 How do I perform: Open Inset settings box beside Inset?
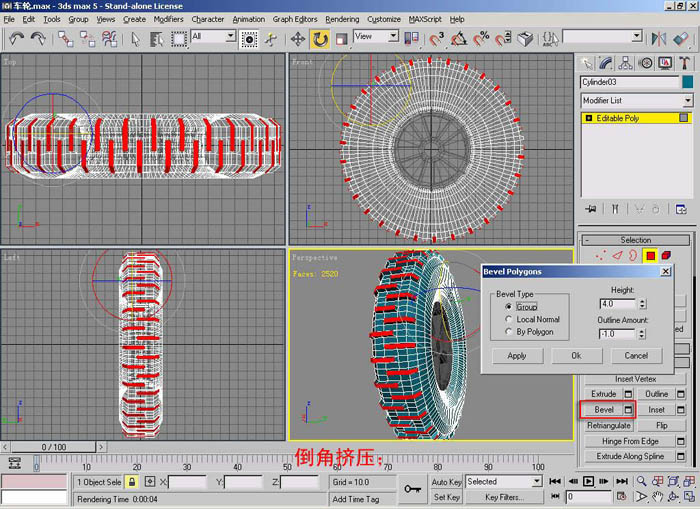(x=681, y=409)
